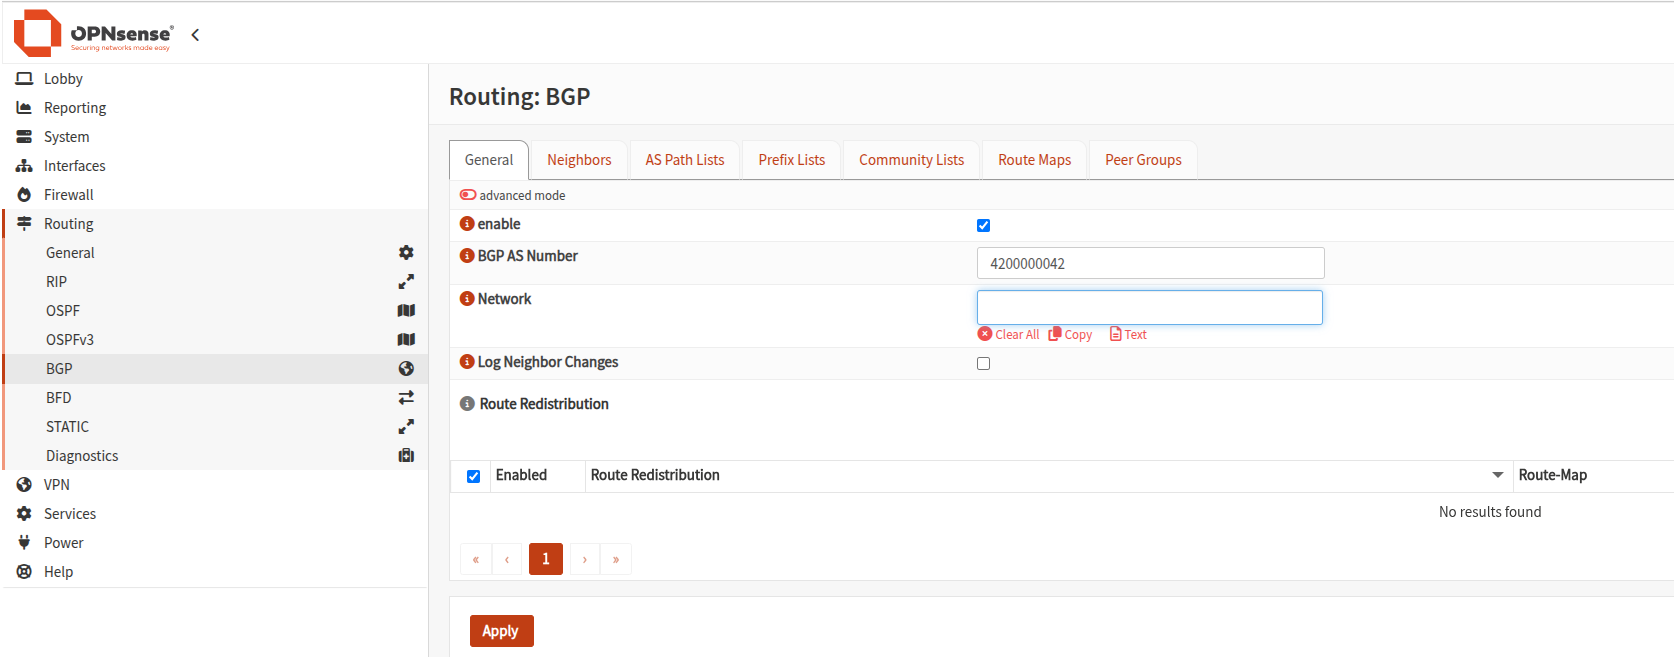Click the map icon next to OSPFv3
The height and width of the screenshot is (657, 1674).
[406, 340]
